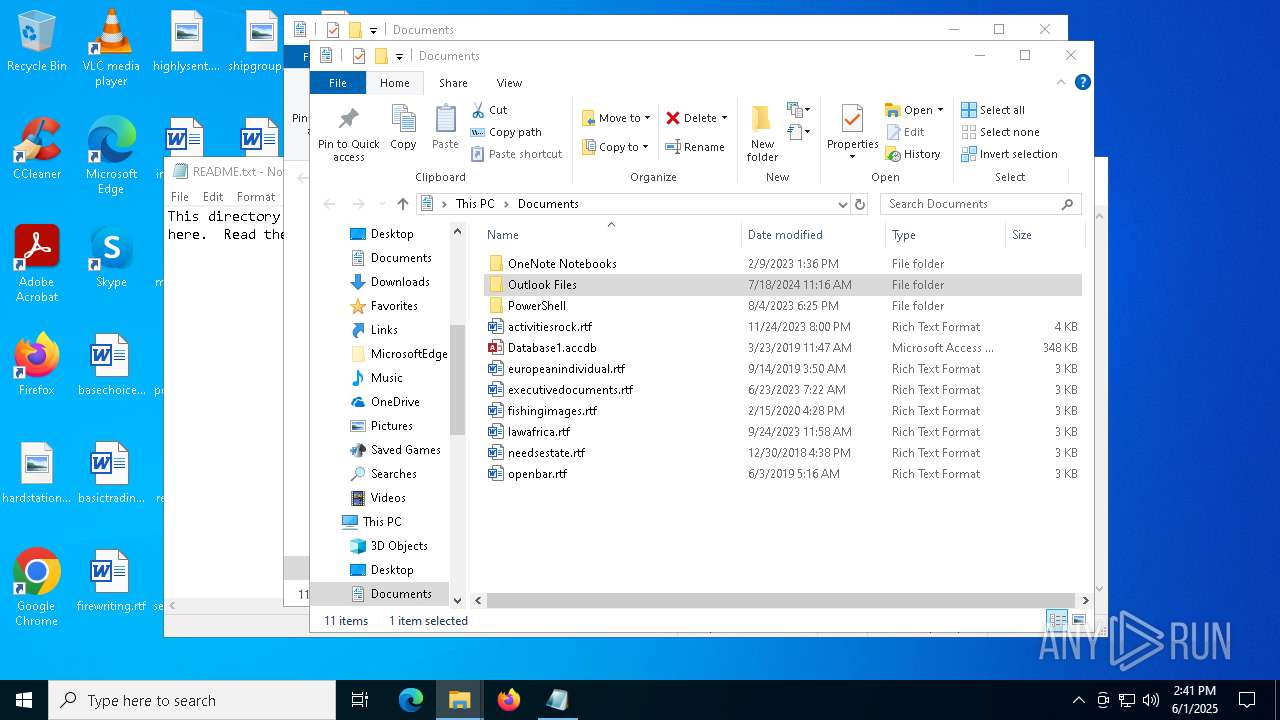Open the File ribbon tab

coord(338,83)
